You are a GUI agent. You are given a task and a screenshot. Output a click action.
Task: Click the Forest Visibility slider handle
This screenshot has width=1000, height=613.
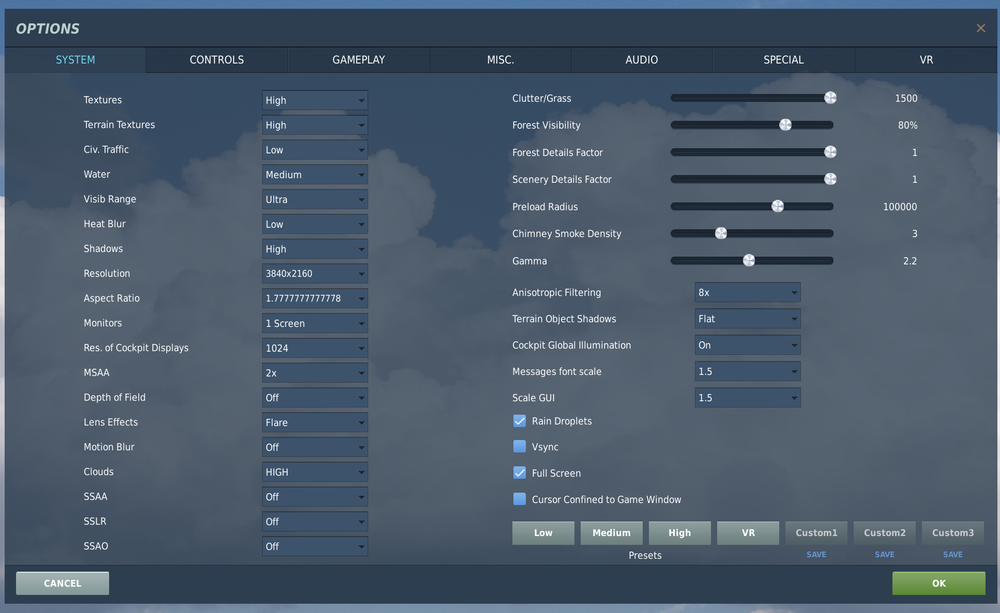785,124
